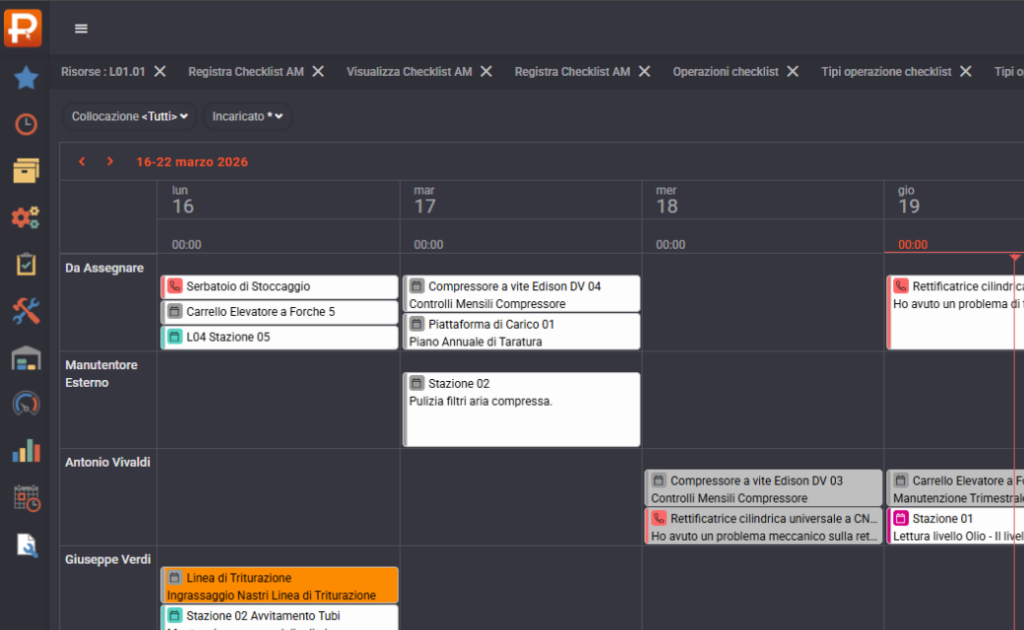This screenshot has width=1024, height=630.
Task: Open Carrello Elevatore a Forche 5 event
Action: 280,311
